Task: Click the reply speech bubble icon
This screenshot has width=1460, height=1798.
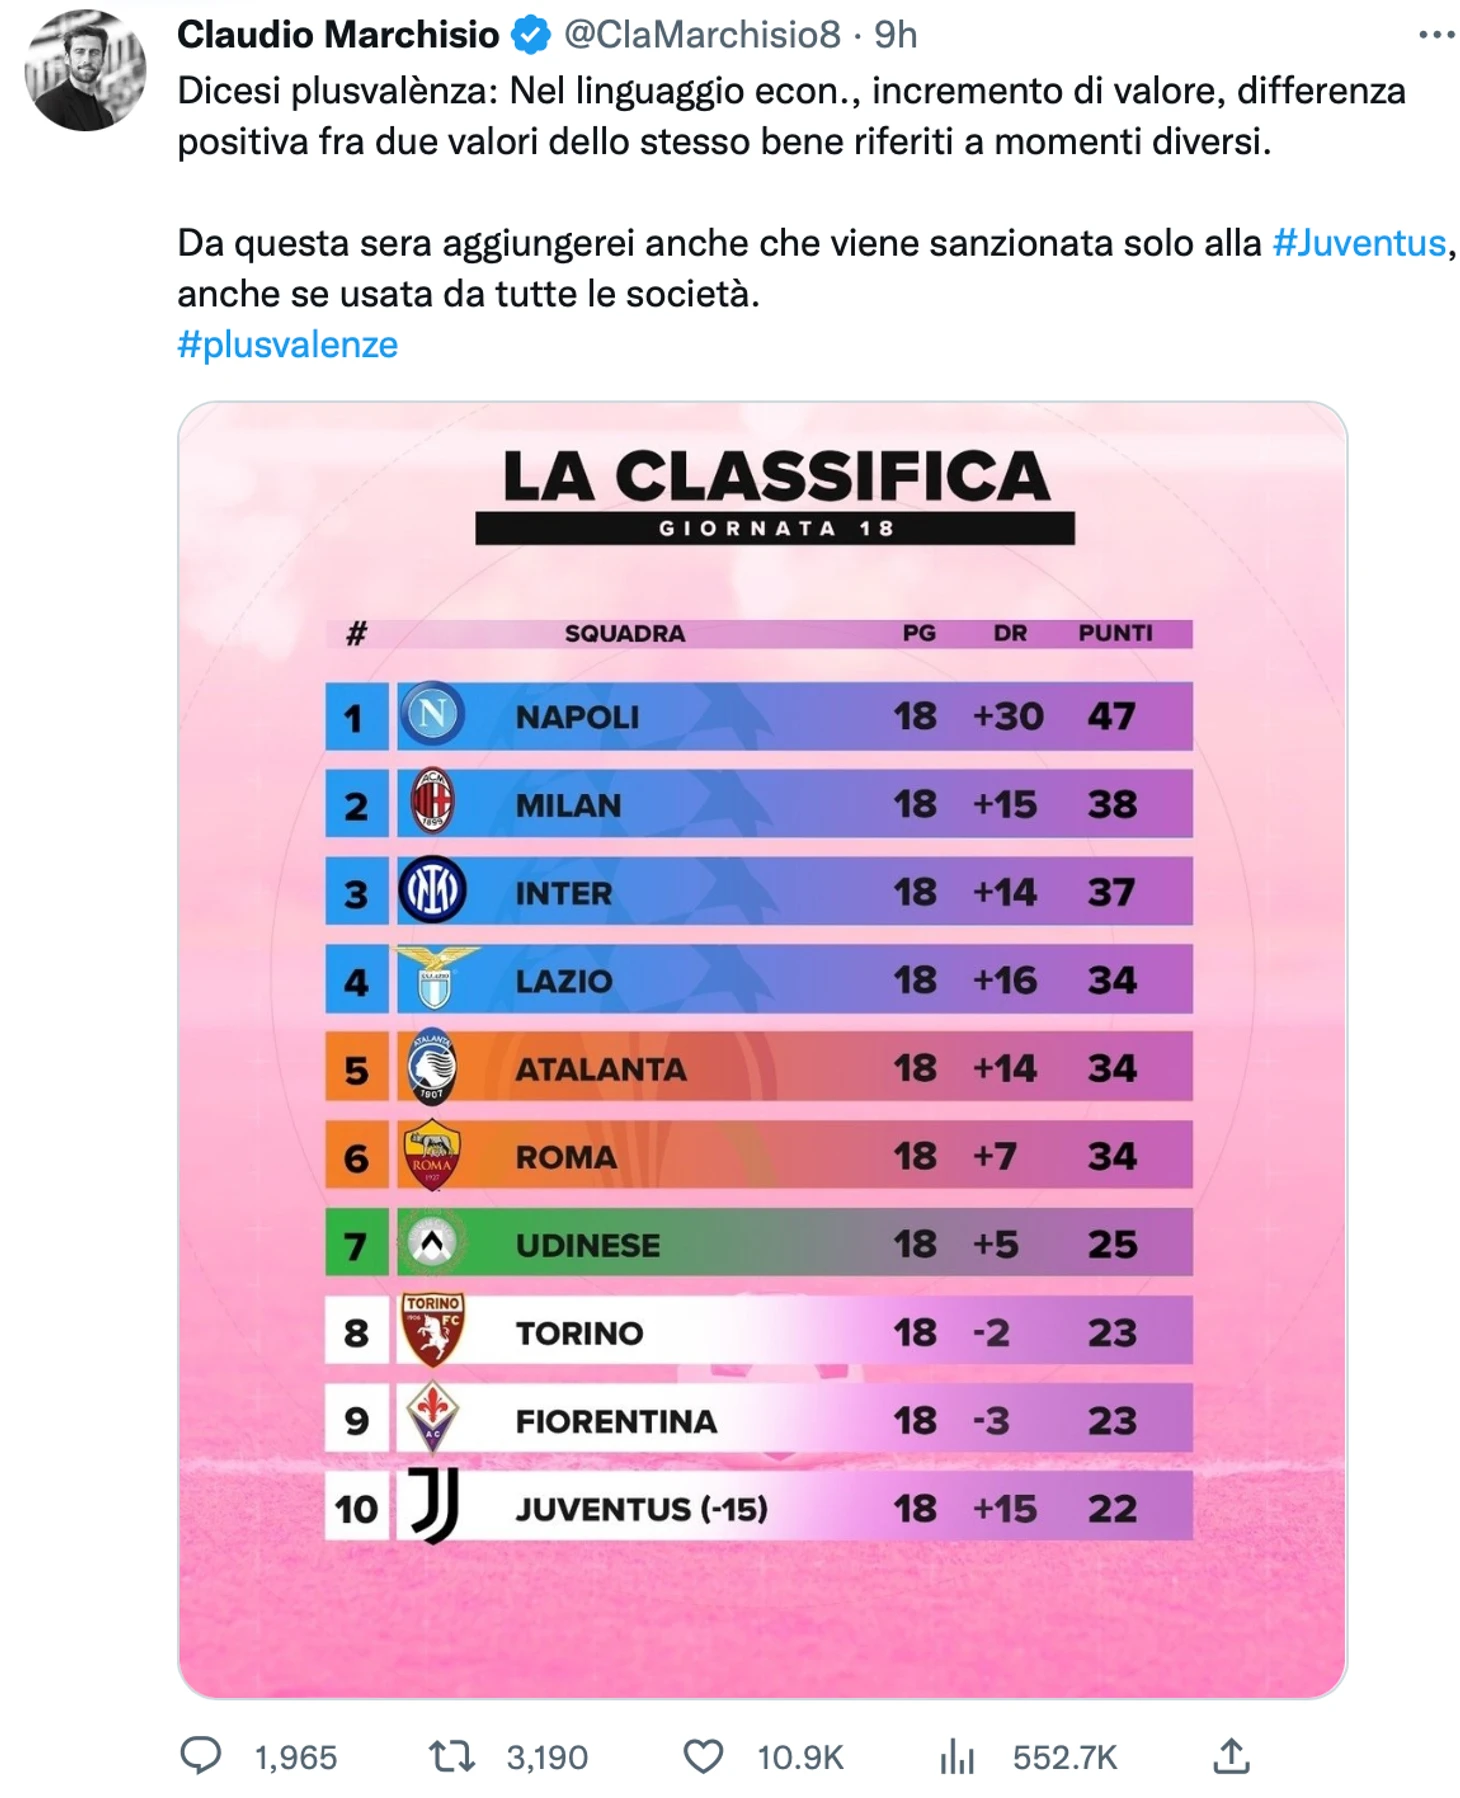Action: click(x=200, y=1755)
